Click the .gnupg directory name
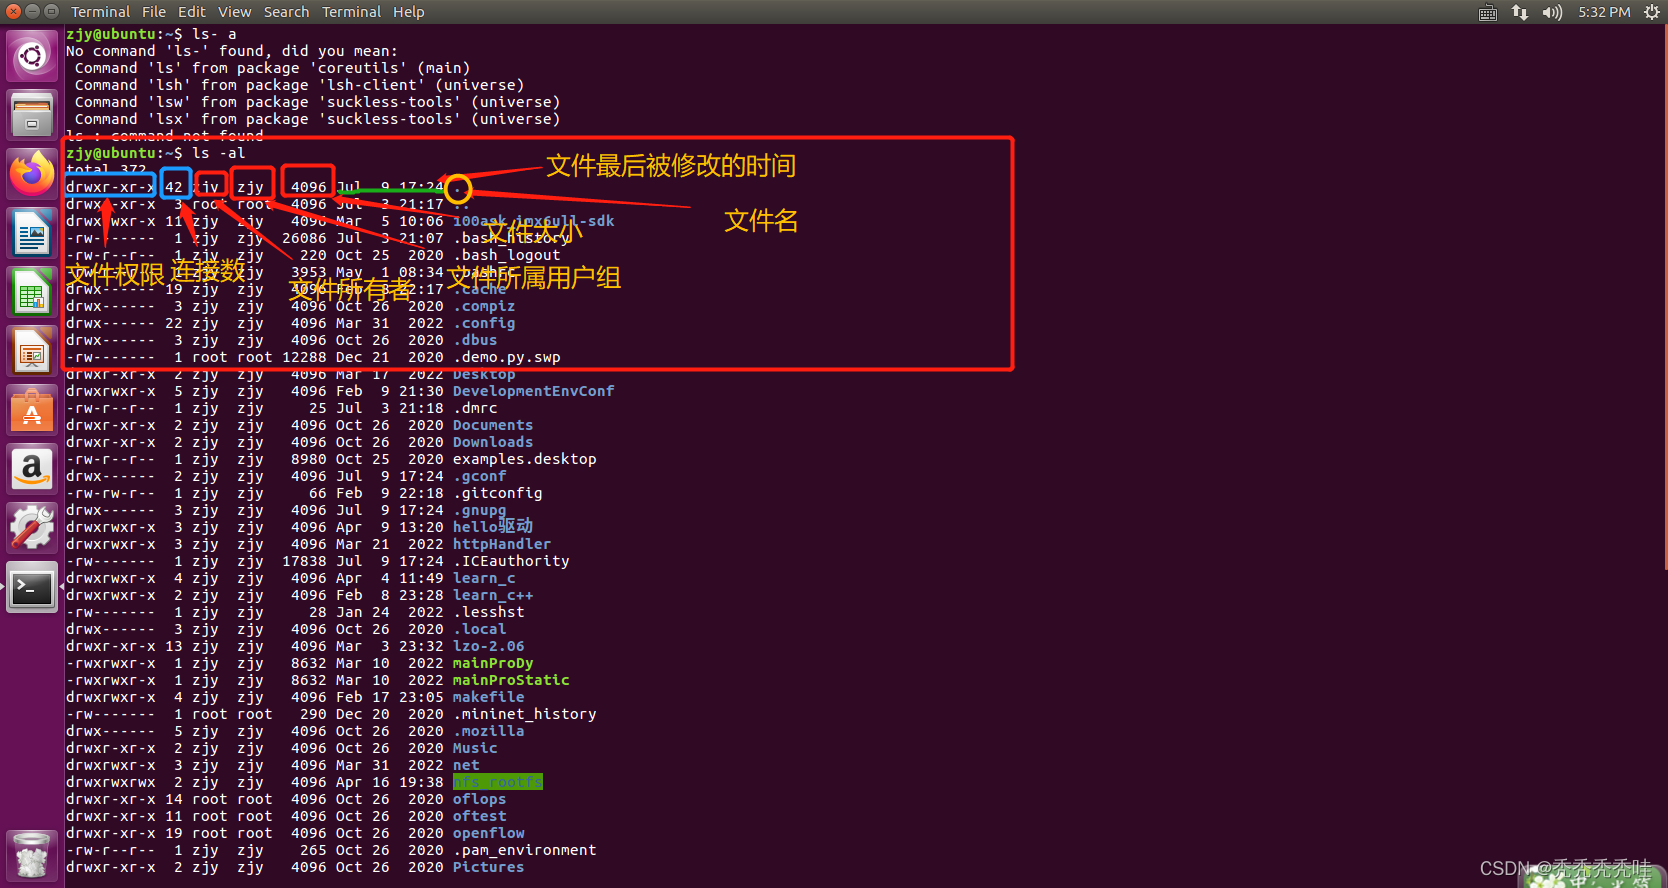Screen dimensions: 1668x888 (479, 510)
